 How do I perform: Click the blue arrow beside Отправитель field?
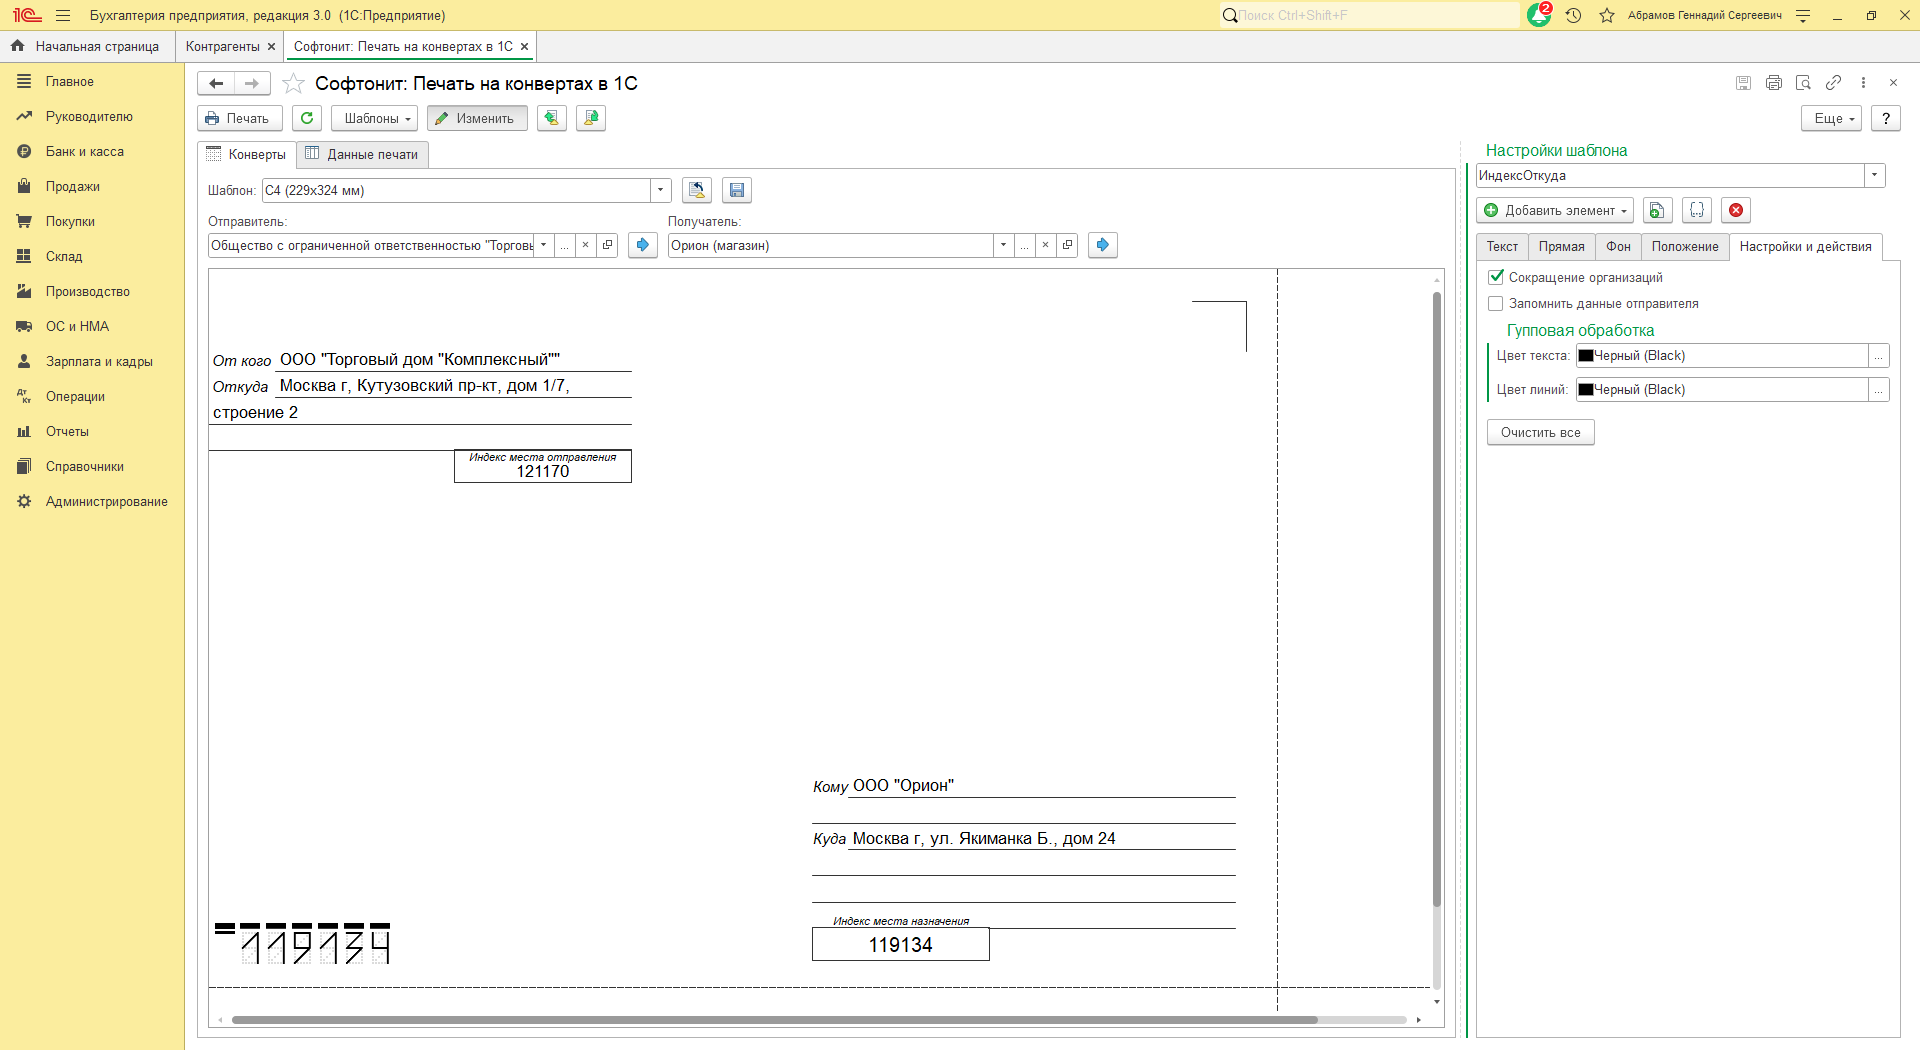coord(642,245)
